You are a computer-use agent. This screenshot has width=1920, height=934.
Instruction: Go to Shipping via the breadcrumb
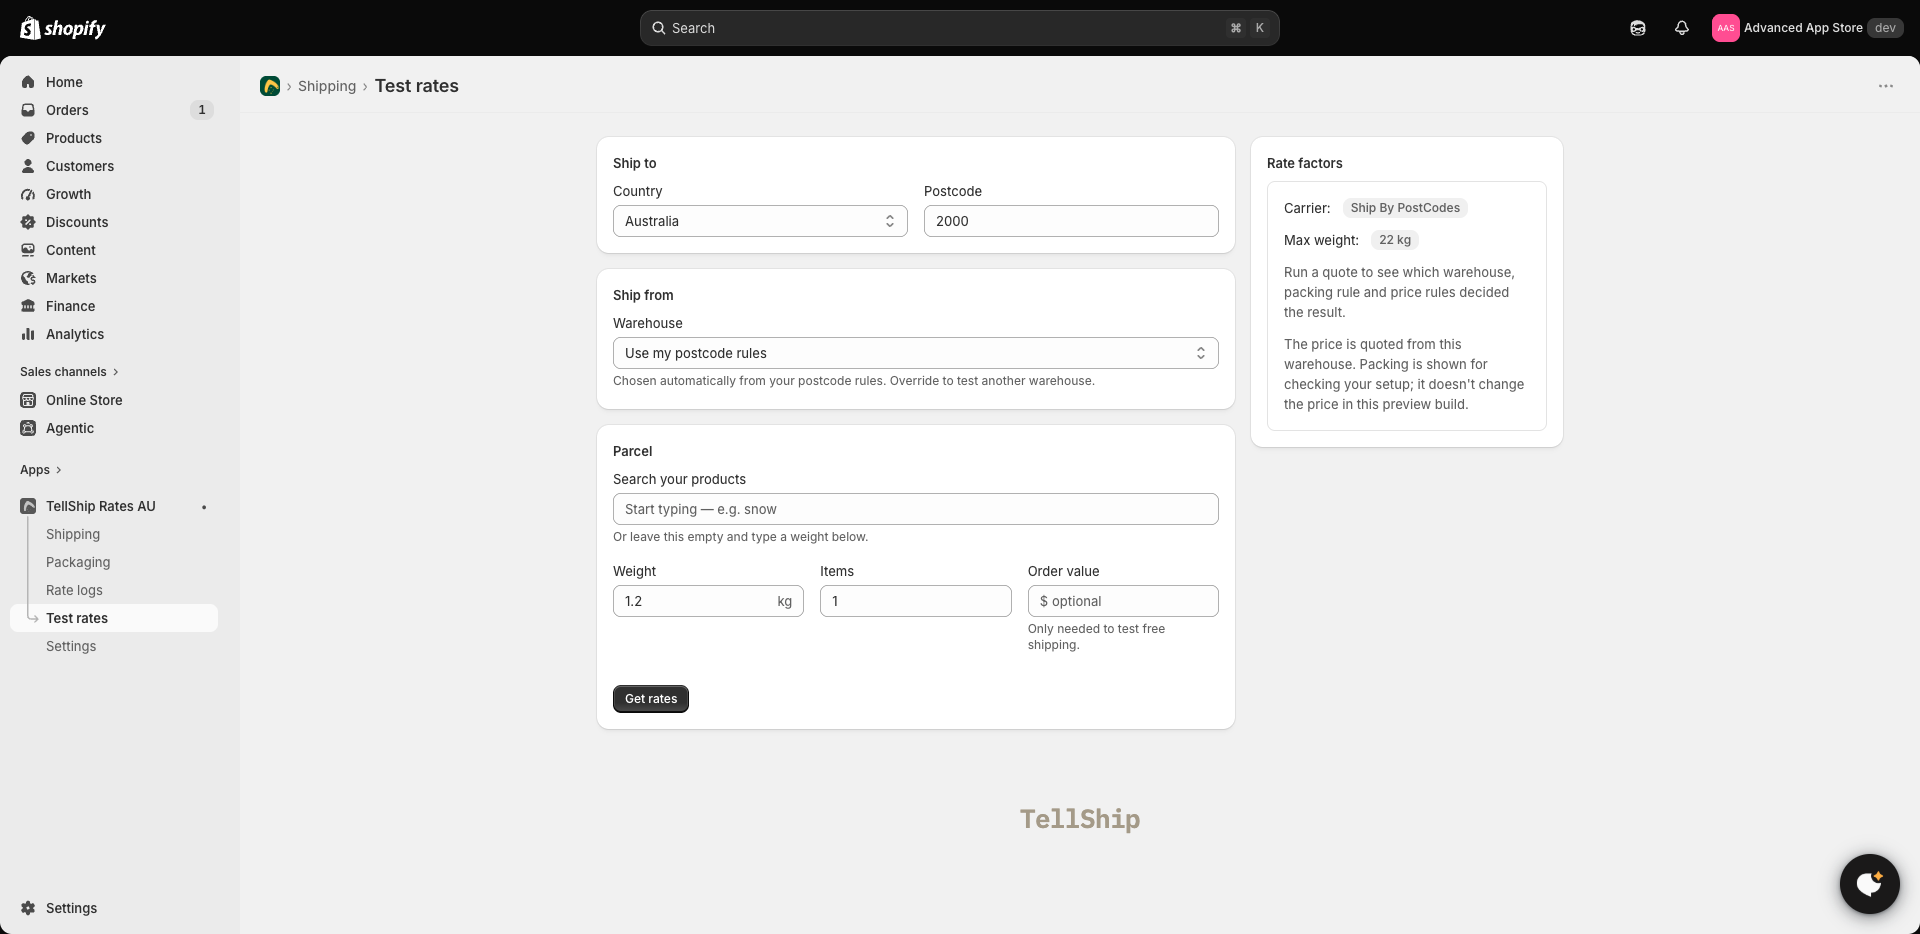(x=327, y=86)
